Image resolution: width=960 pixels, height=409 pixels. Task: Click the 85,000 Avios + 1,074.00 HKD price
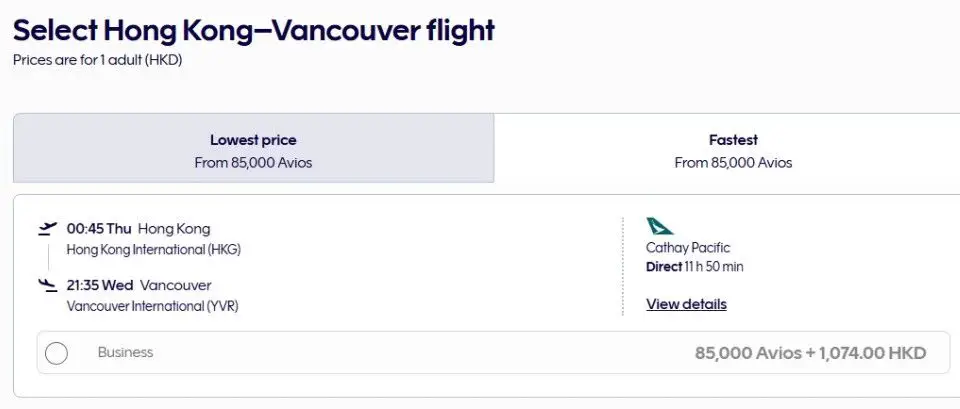click(x=810, y=353)
